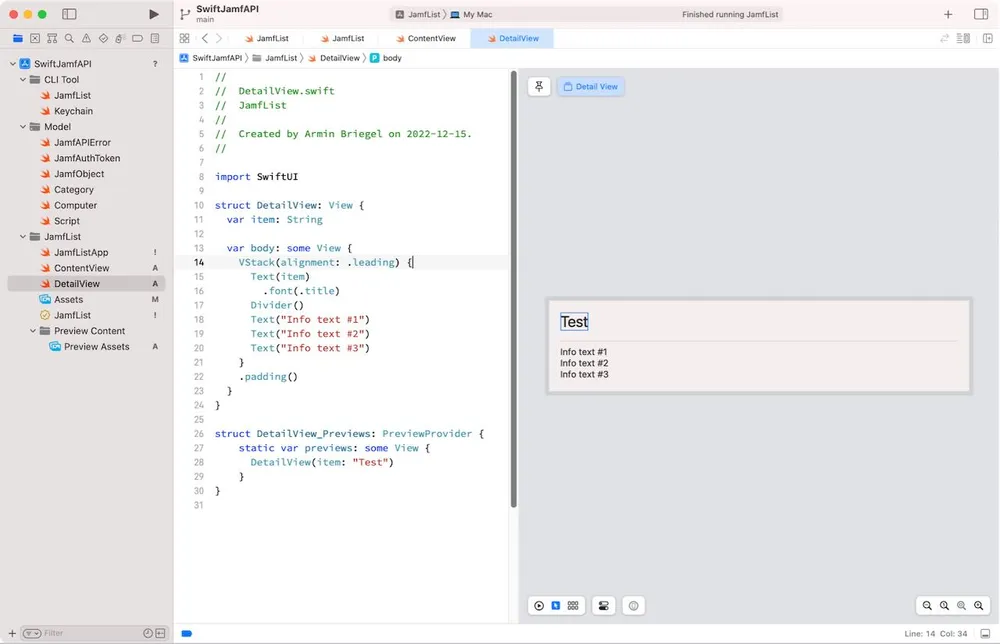The width and height of the screenshot is (1000, 644).
Task: Open the Find navigator magnifying glass
Action: (69, 38)
